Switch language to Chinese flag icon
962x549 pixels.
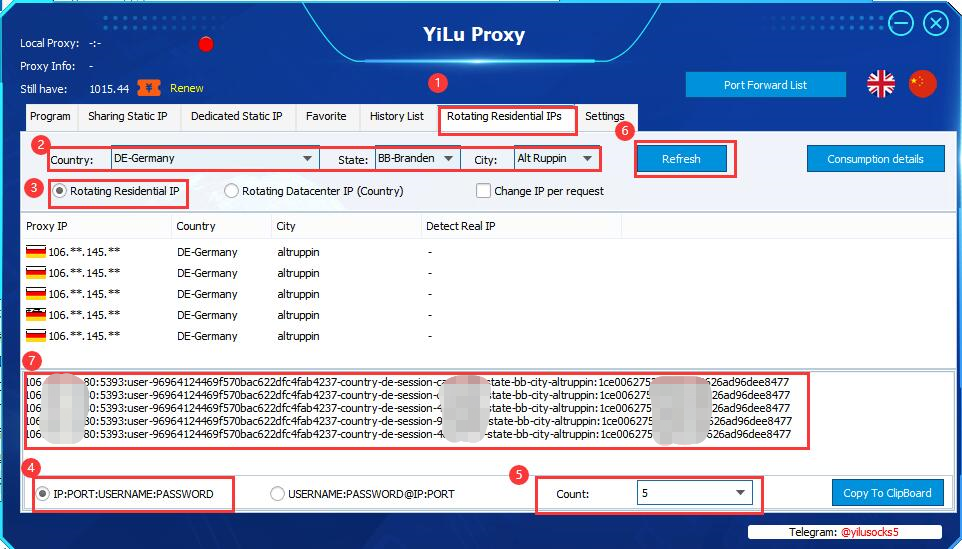click(922, 84)
